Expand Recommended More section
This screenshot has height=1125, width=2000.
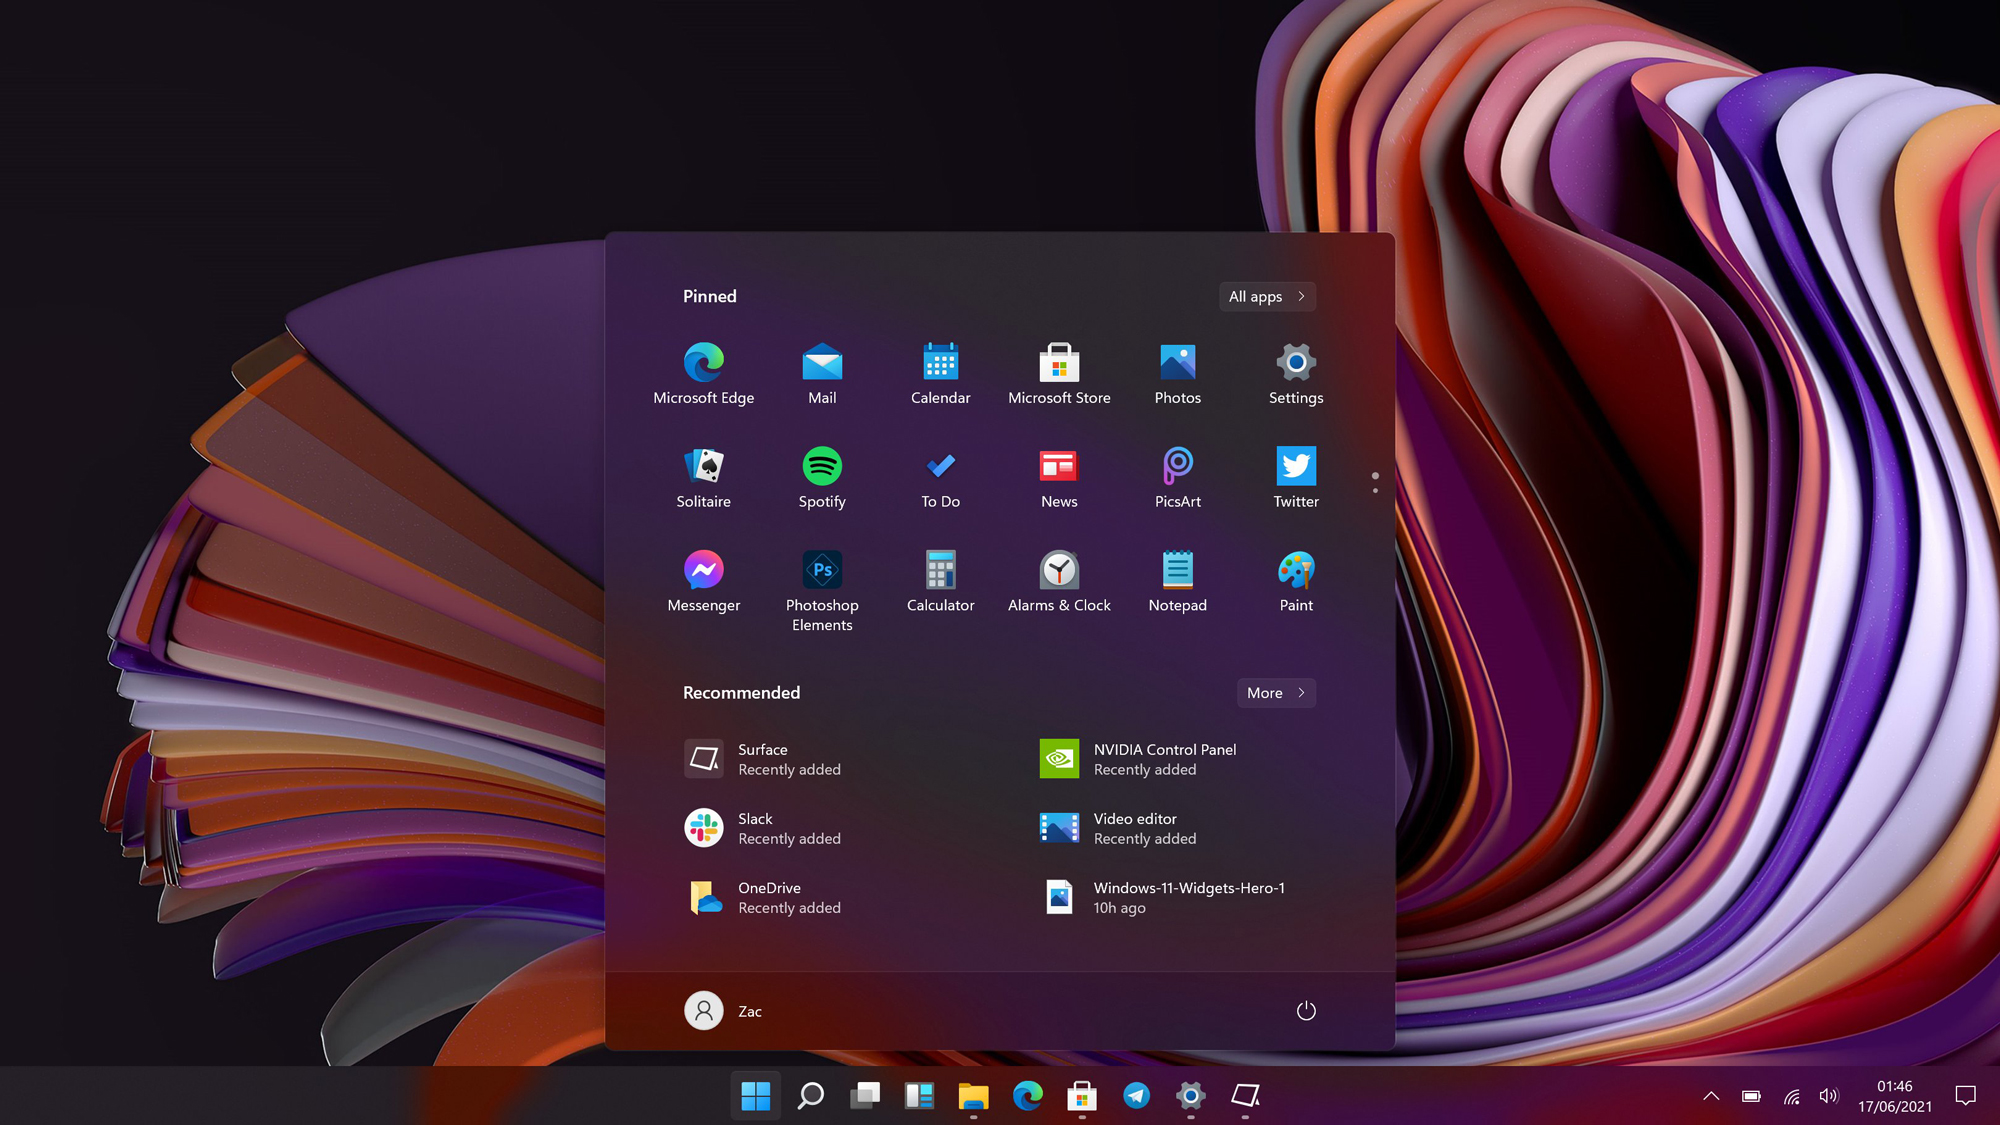[x=1273, y=692]
